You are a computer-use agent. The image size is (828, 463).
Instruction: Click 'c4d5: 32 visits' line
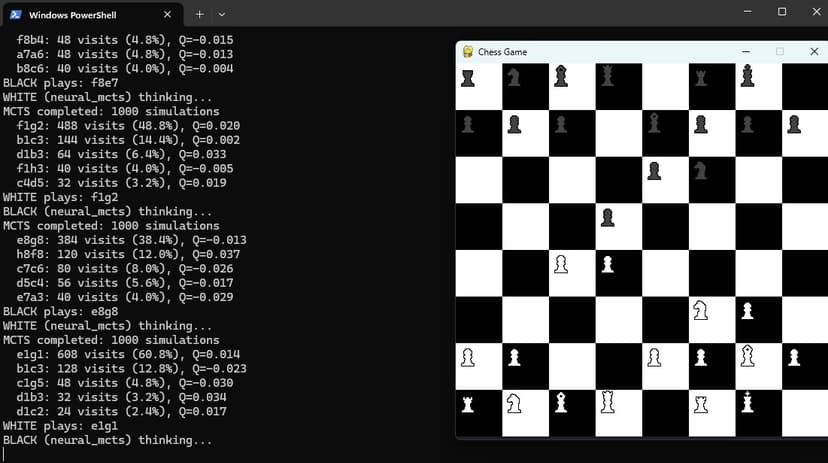click(121, 183)
